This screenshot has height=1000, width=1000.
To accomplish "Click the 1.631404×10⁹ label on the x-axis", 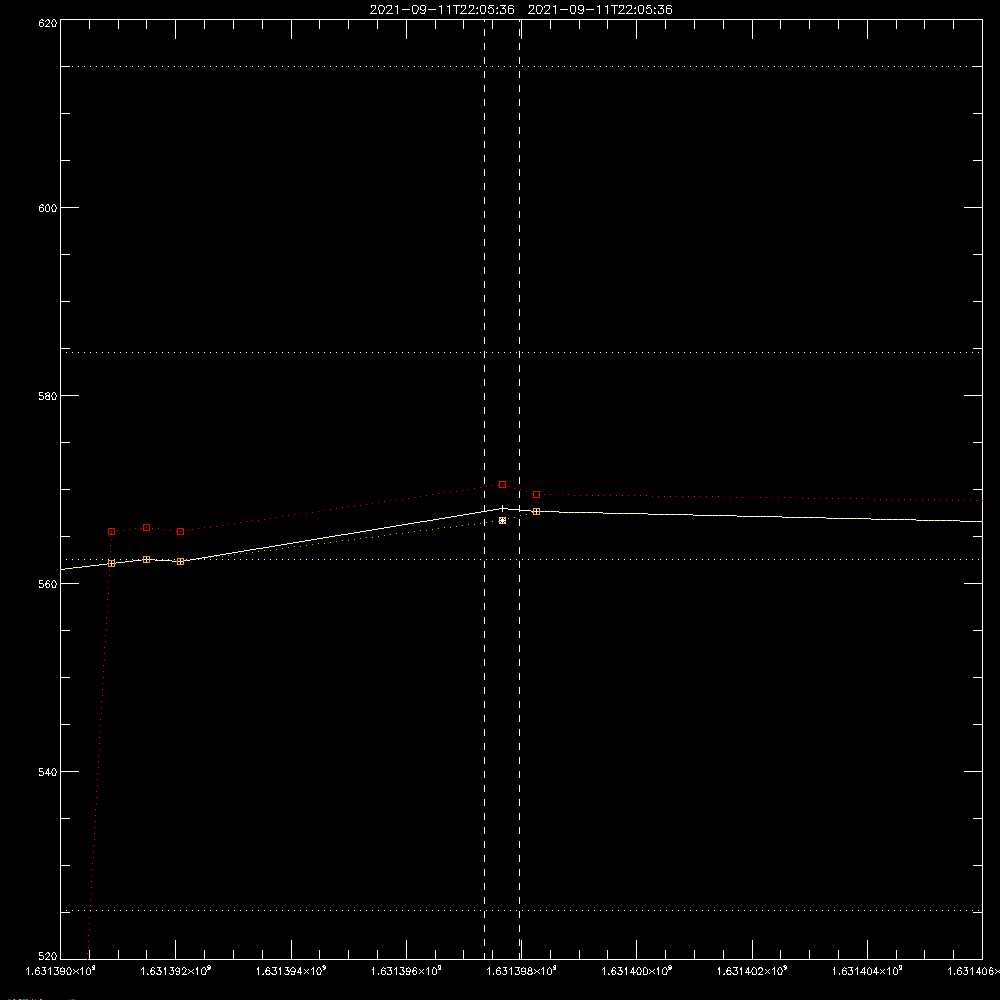I will pyautogui.click(x=867, y=971).
